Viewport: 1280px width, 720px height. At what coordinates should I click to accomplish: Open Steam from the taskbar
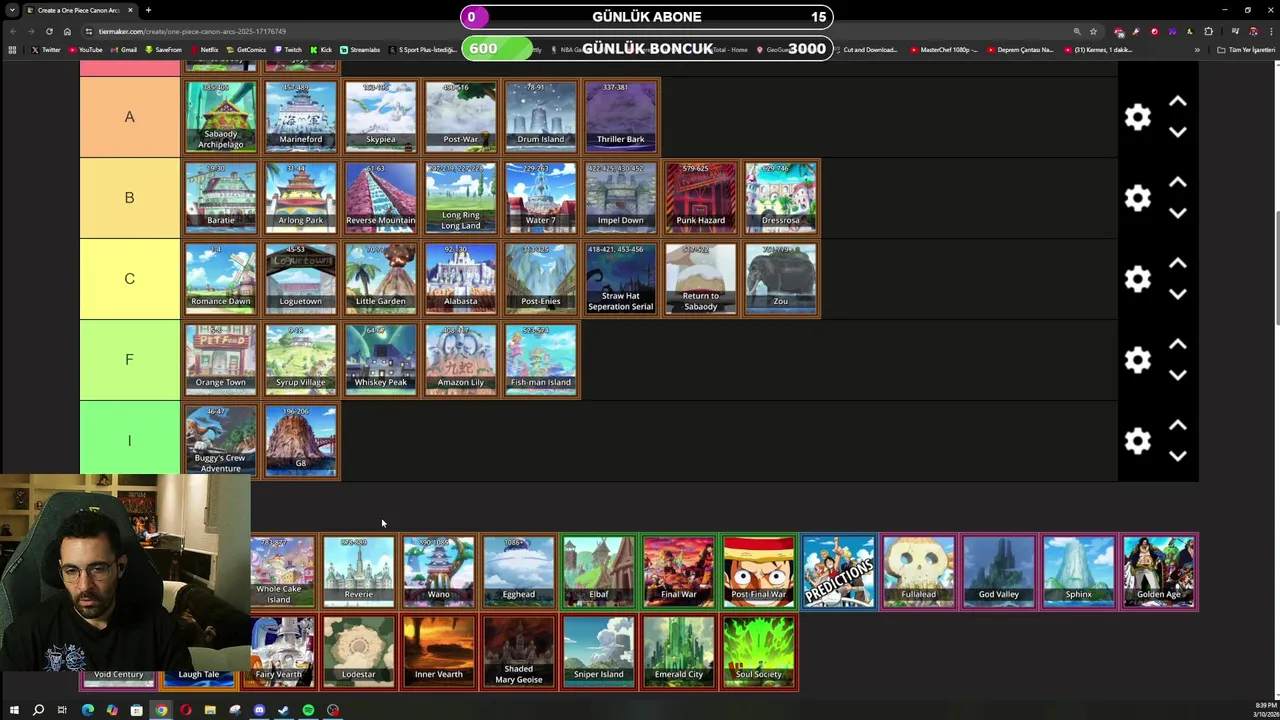(x=283, y=710)
